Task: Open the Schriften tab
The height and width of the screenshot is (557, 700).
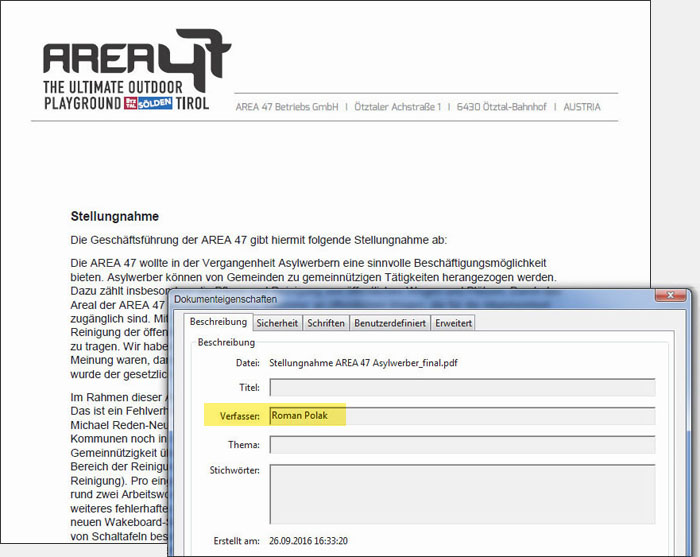Action: point(326,323)
